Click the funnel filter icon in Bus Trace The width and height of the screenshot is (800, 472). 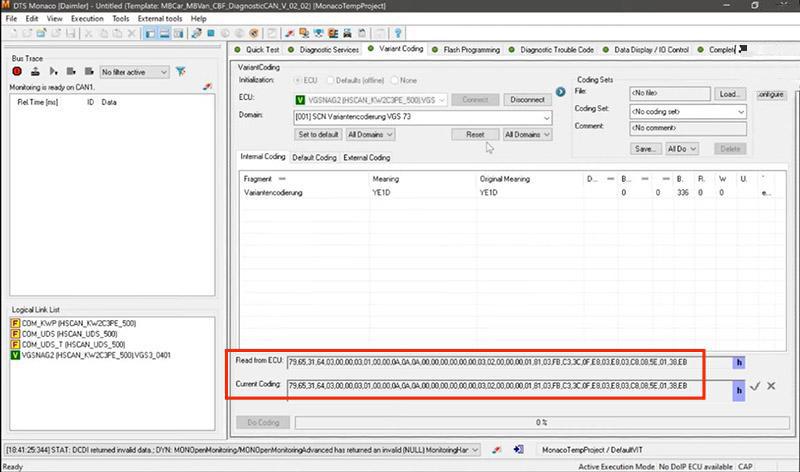pos(181,71)
